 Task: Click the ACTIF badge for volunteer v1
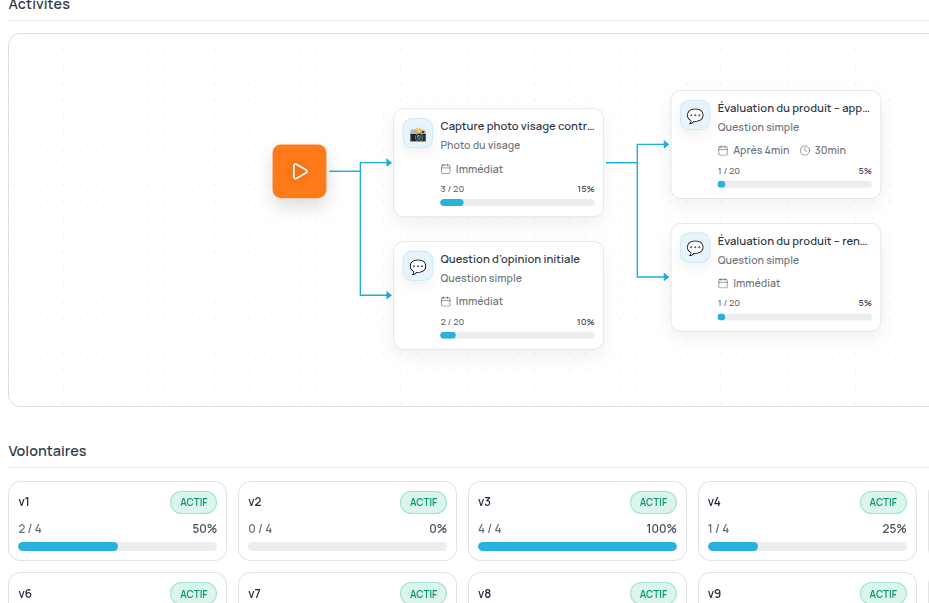coord(193,502)
